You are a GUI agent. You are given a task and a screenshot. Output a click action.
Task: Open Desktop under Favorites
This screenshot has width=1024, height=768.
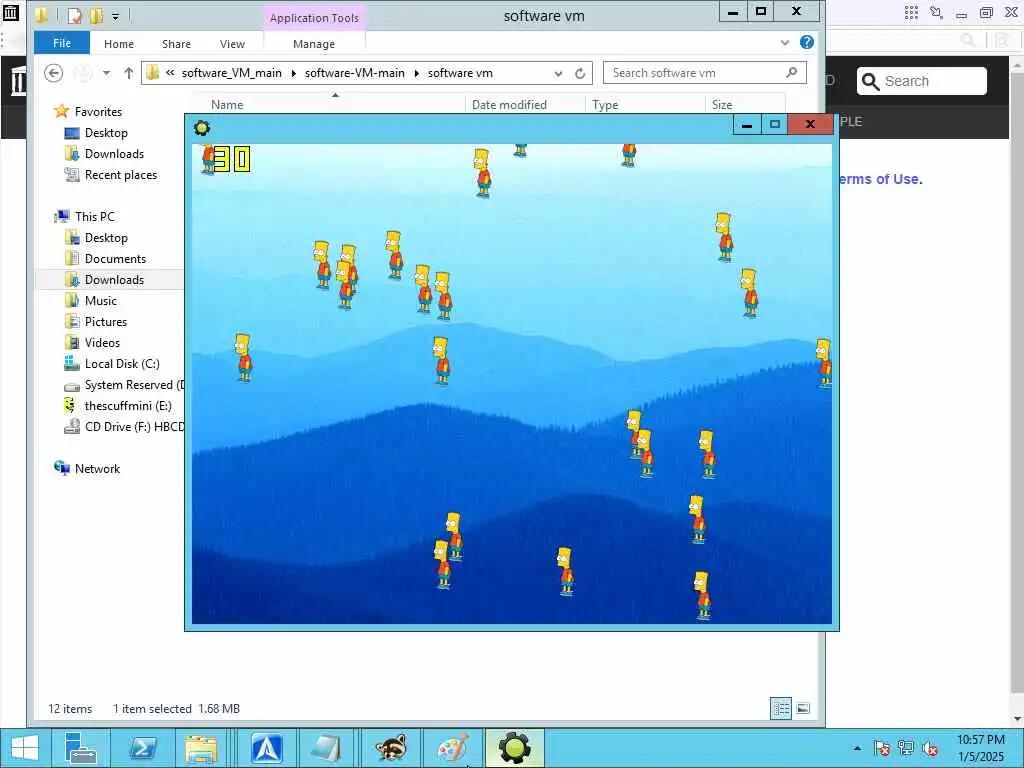point(106,133)
